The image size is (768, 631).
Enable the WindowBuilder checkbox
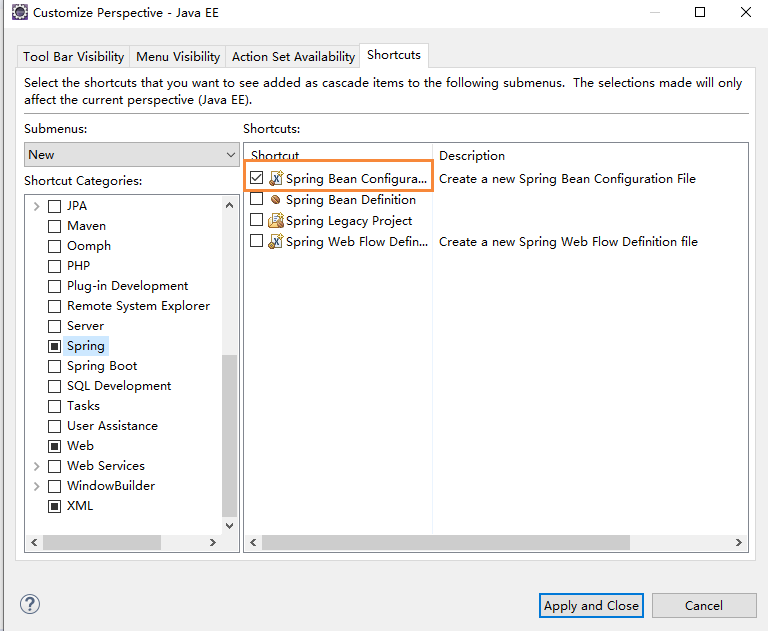[x=54, y=486]
